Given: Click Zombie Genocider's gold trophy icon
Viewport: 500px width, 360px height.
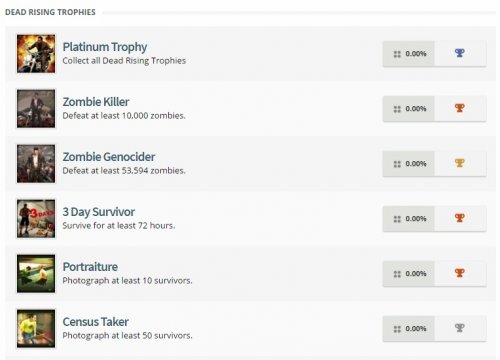Looking at the screenshot, I should [x=460, y=163].
